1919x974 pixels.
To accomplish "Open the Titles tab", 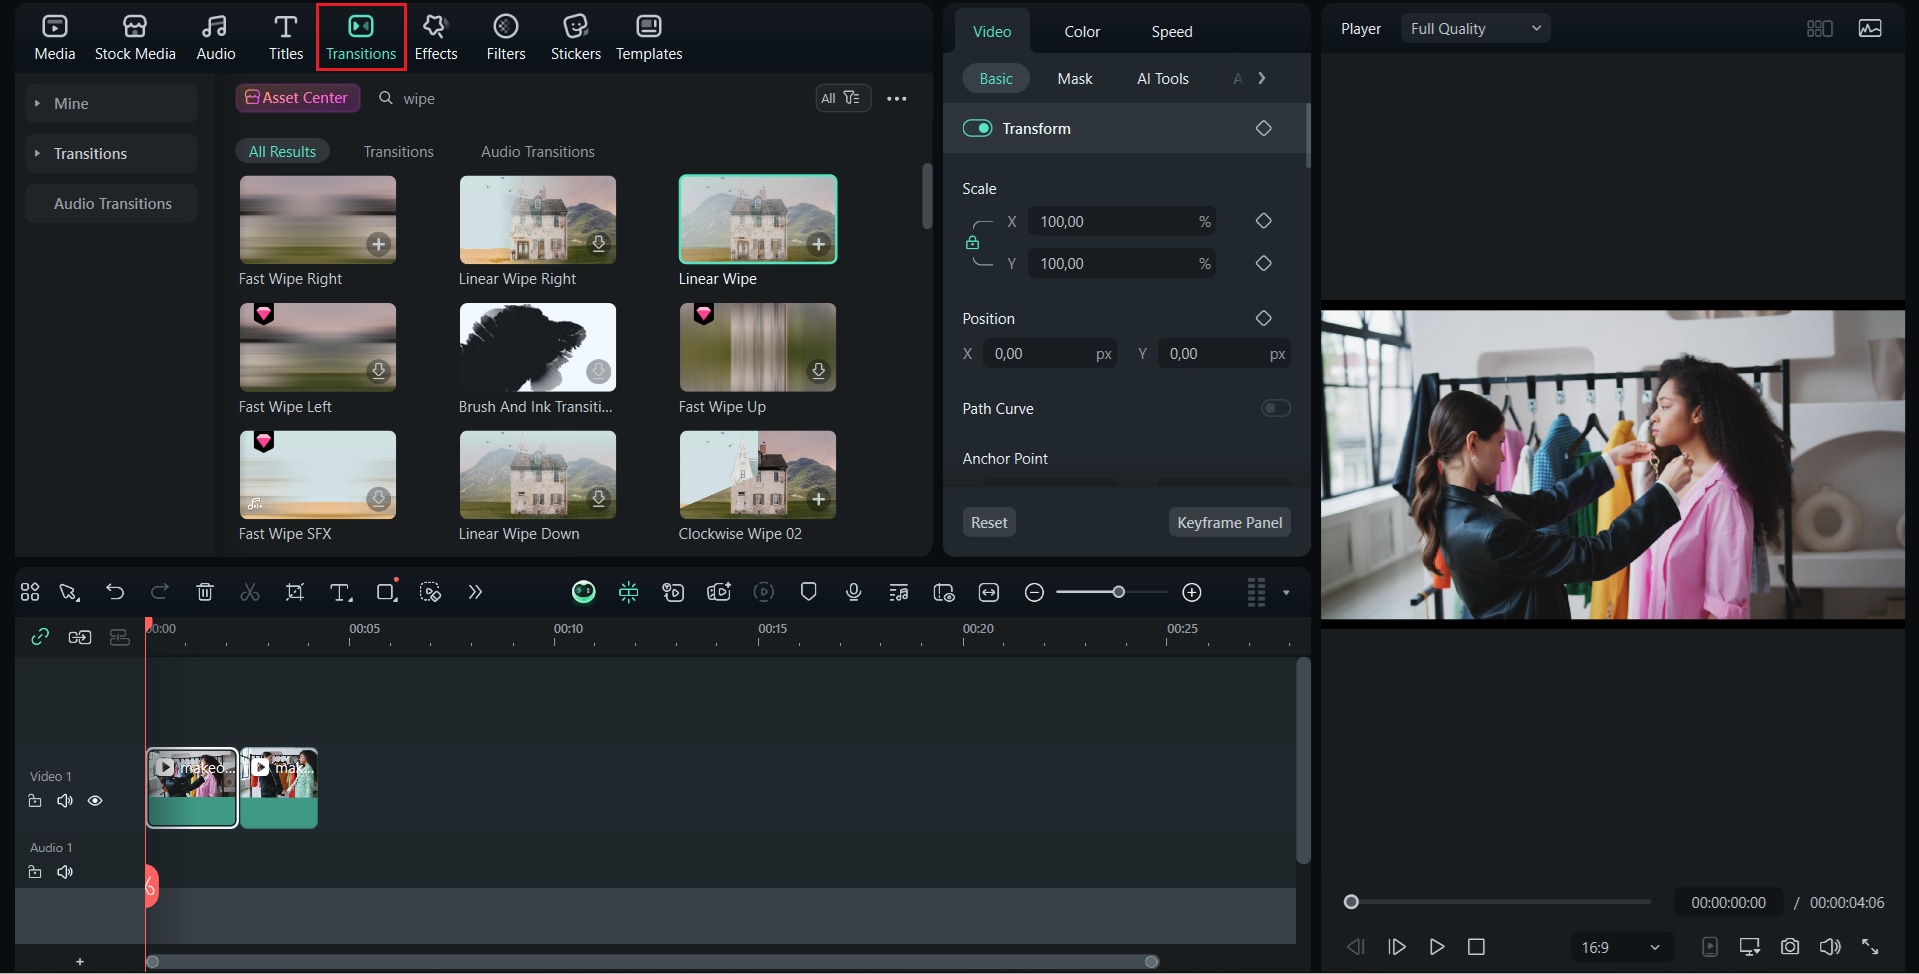I will pyautogui.click(x=286, y=38).
